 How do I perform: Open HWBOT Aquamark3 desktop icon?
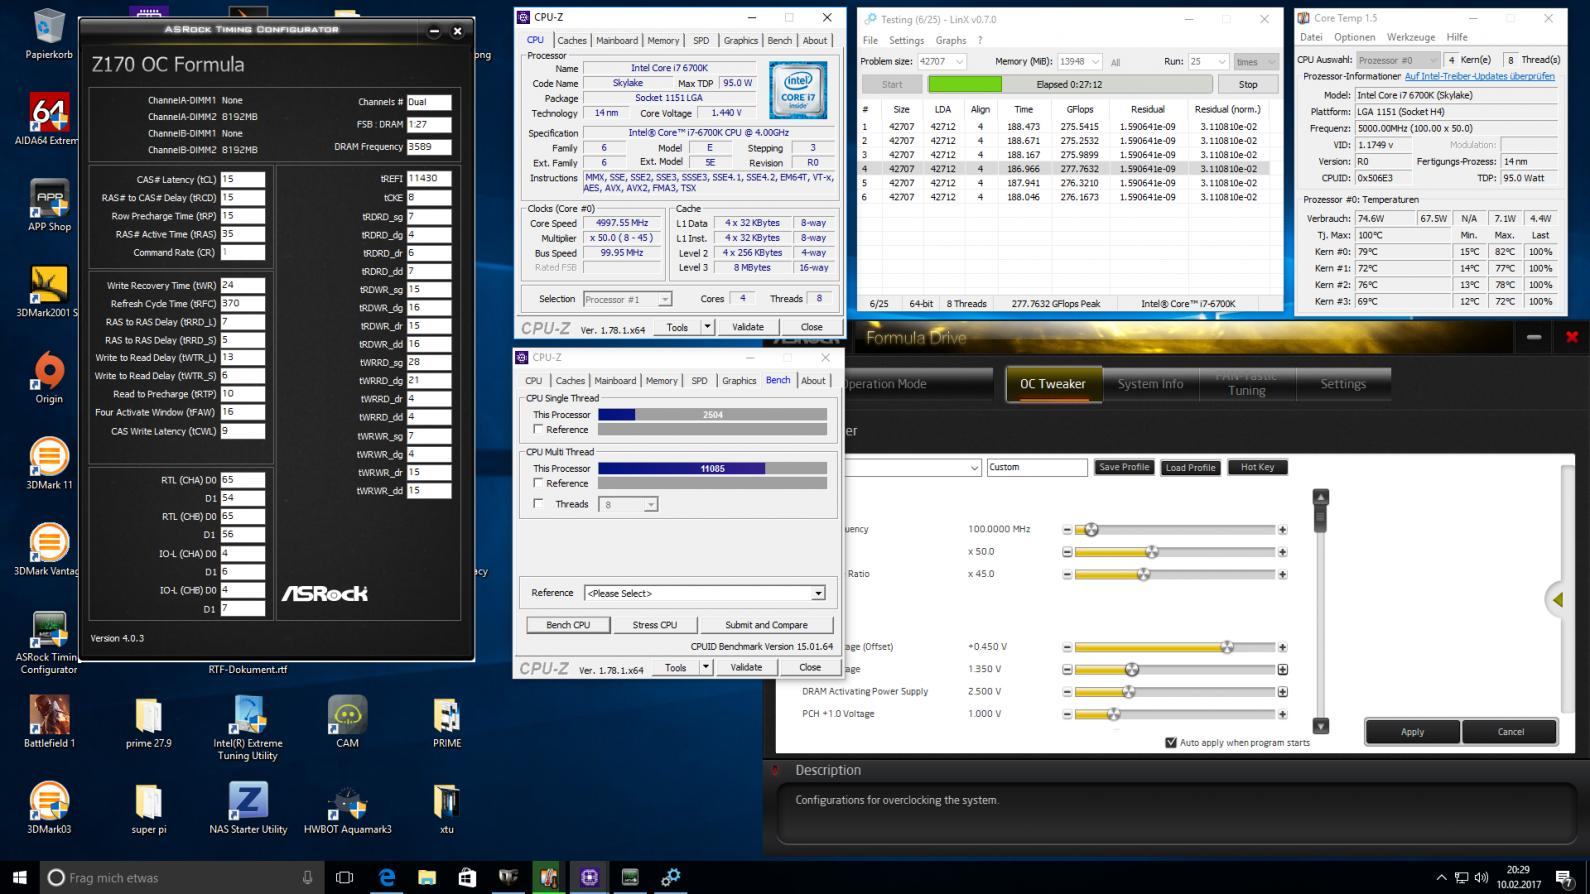tap(347, 807)
